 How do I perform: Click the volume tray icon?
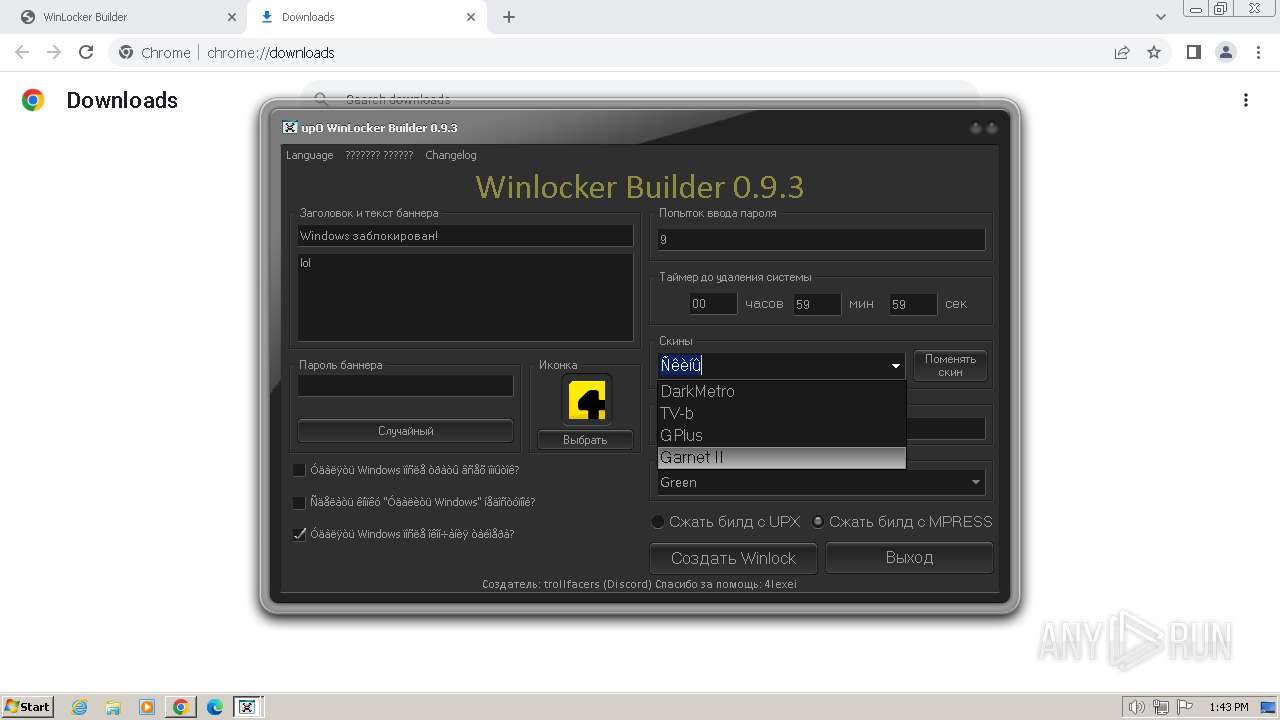click(1137, 707)
